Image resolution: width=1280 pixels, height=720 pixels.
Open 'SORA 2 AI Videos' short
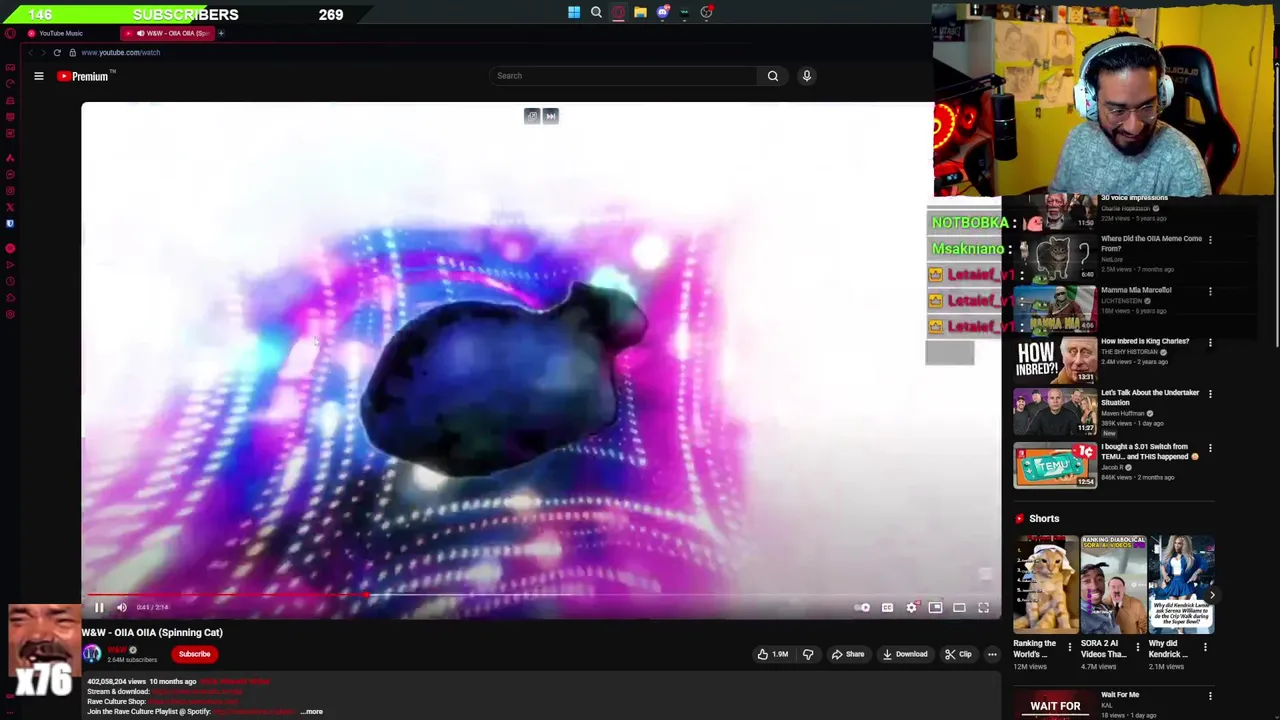click(1113, 585)
